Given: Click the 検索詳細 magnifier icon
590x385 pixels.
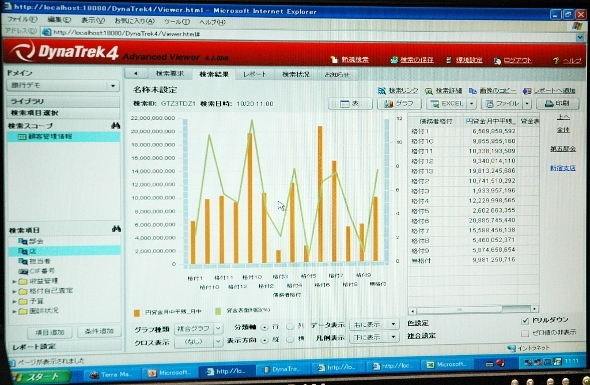Looking at the screenshot, I should (429, 91).
